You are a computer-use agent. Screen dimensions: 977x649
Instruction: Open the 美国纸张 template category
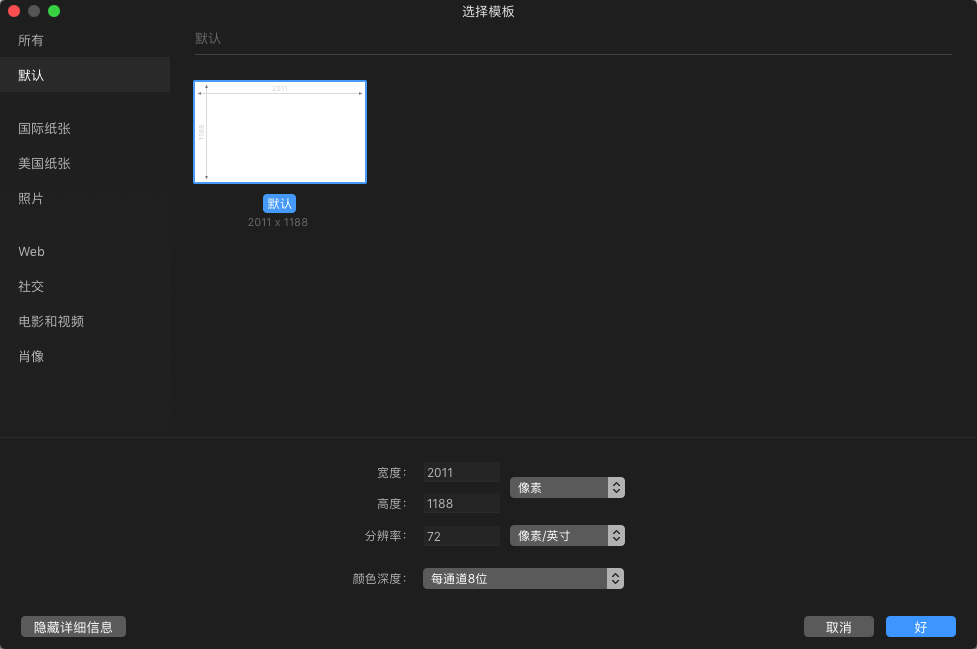[85, 163]
